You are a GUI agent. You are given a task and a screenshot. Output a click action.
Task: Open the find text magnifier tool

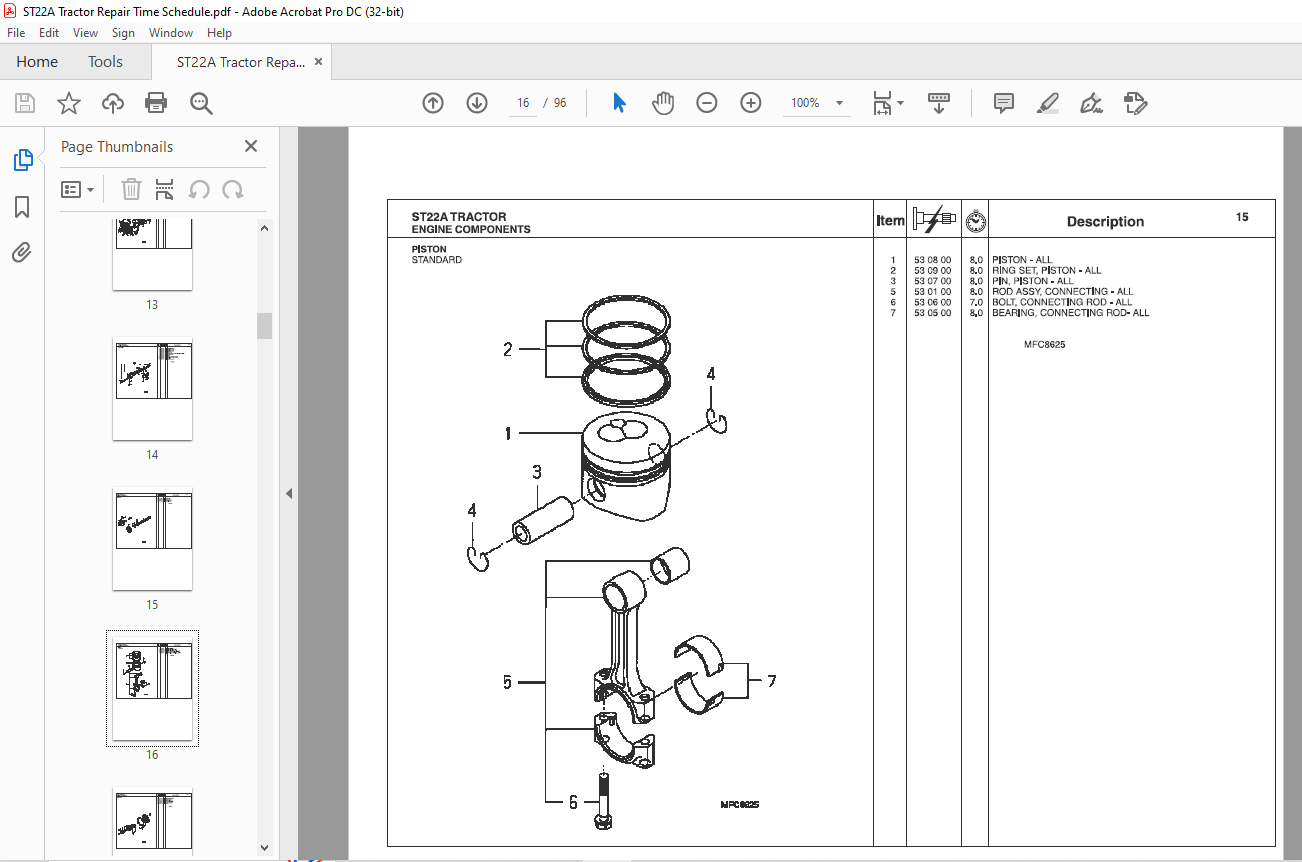coord(201,103)
